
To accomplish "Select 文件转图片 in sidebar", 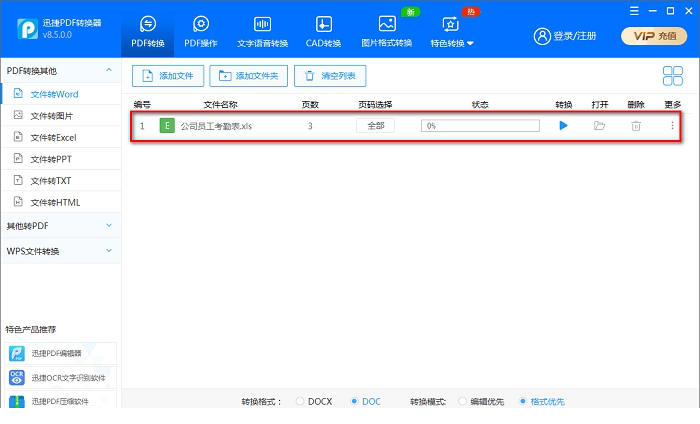I will [61, 116].
